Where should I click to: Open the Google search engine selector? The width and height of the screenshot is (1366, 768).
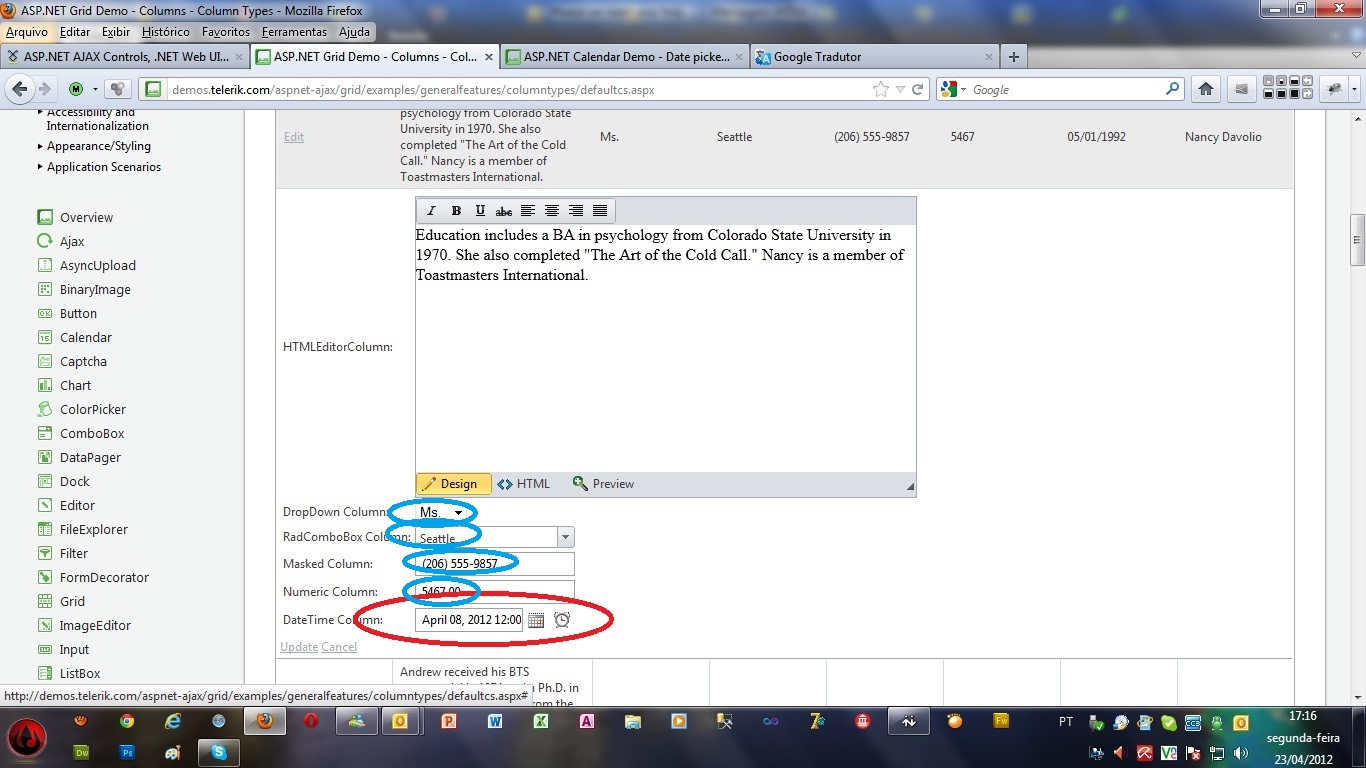[953, 89]
